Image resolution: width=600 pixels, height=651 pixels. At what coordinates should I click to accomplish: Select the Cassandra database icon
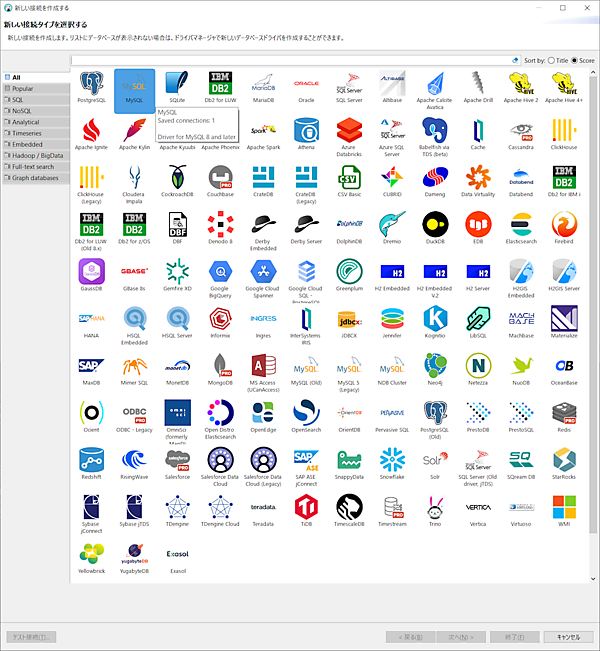(521, 132)
